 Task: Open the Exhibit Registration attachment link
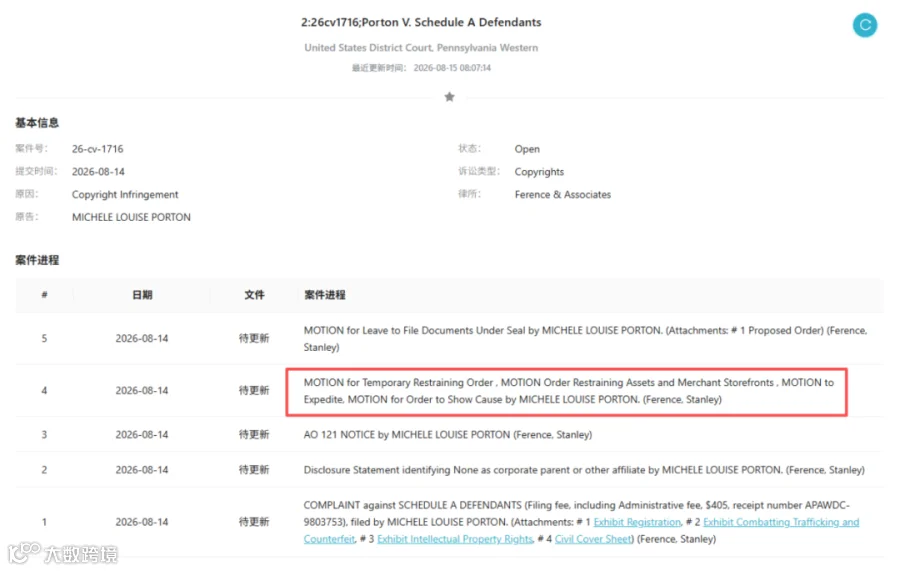(x=637, y=522)
